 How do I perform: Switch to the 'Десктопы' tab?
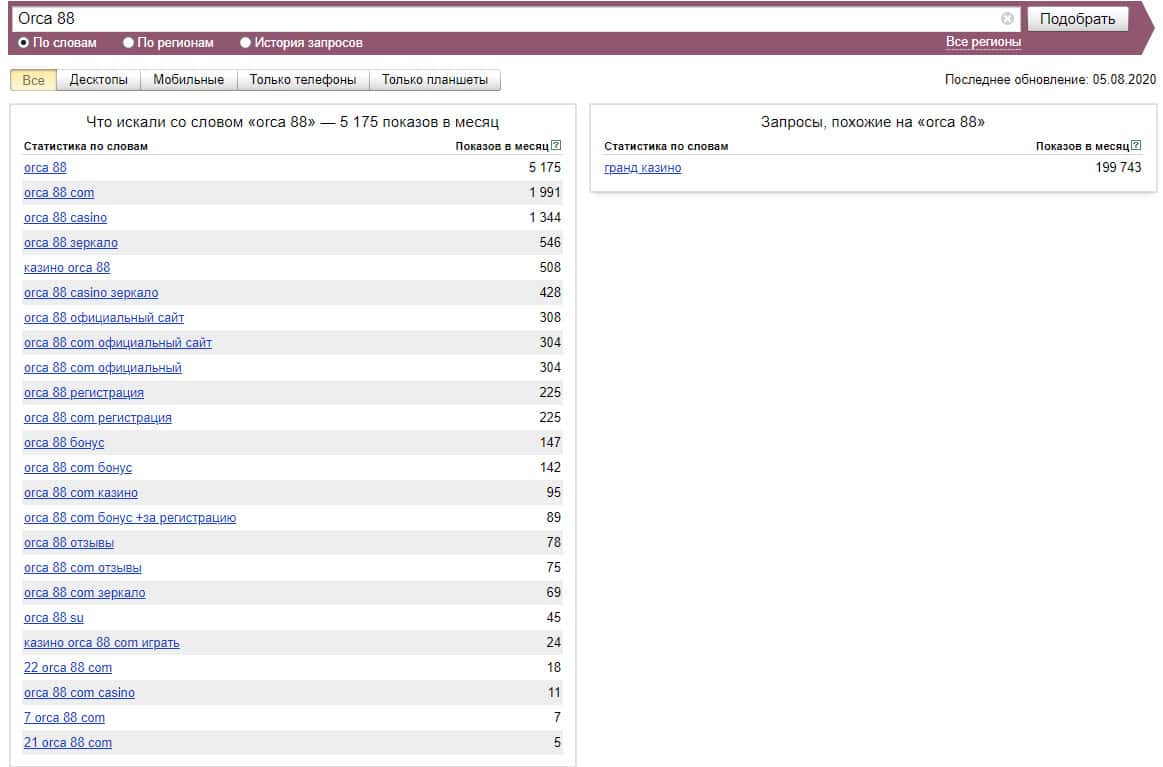98,80
